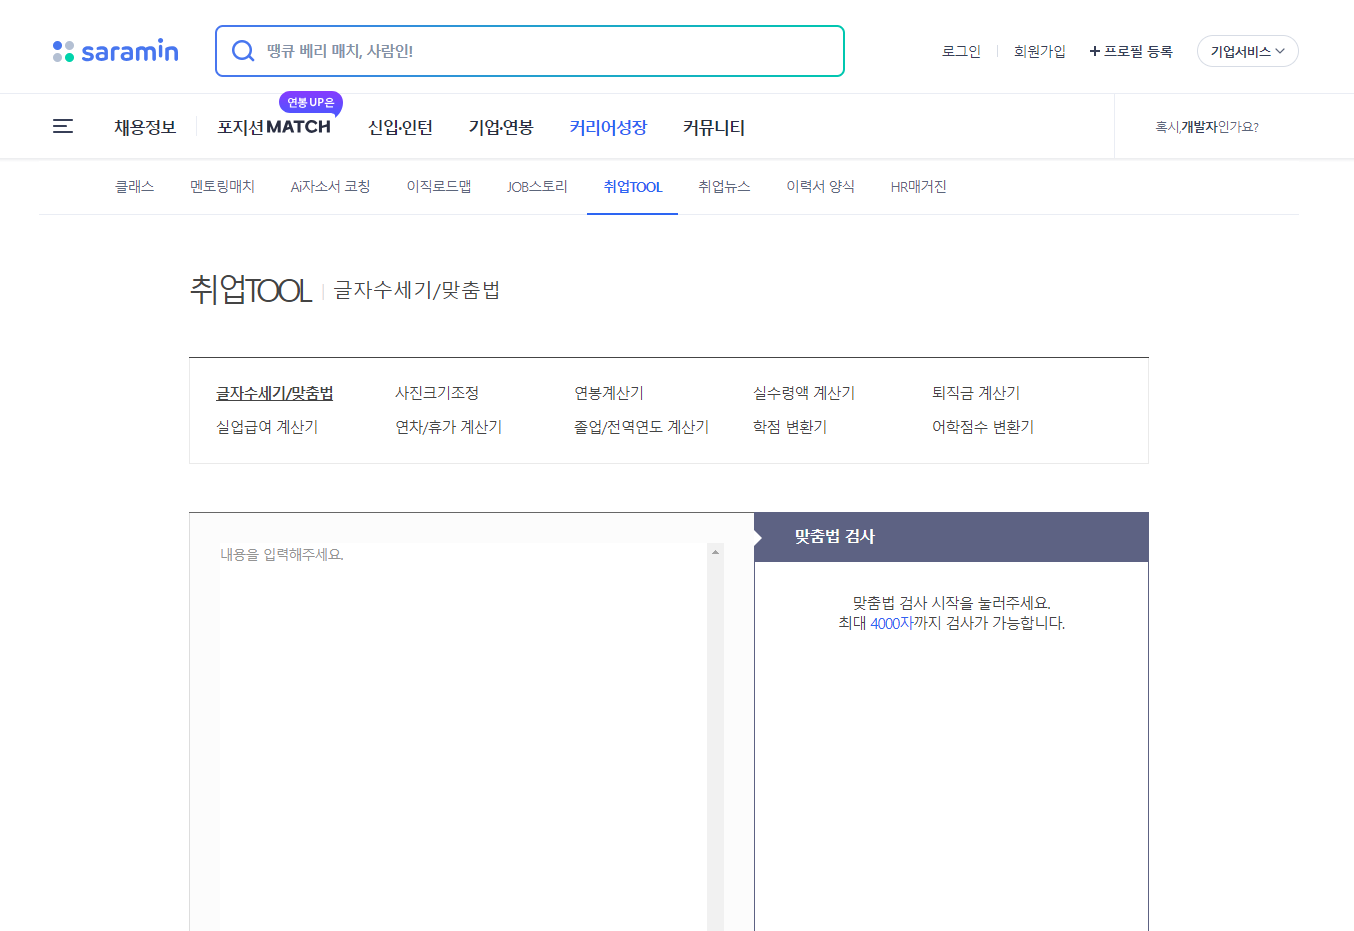Click the 로그인 link

pyautogui.click(x=960, y=50)
